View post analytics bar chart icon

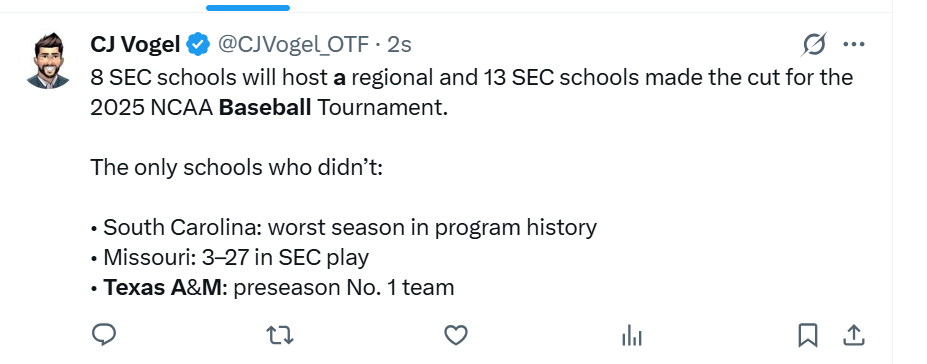632,336
